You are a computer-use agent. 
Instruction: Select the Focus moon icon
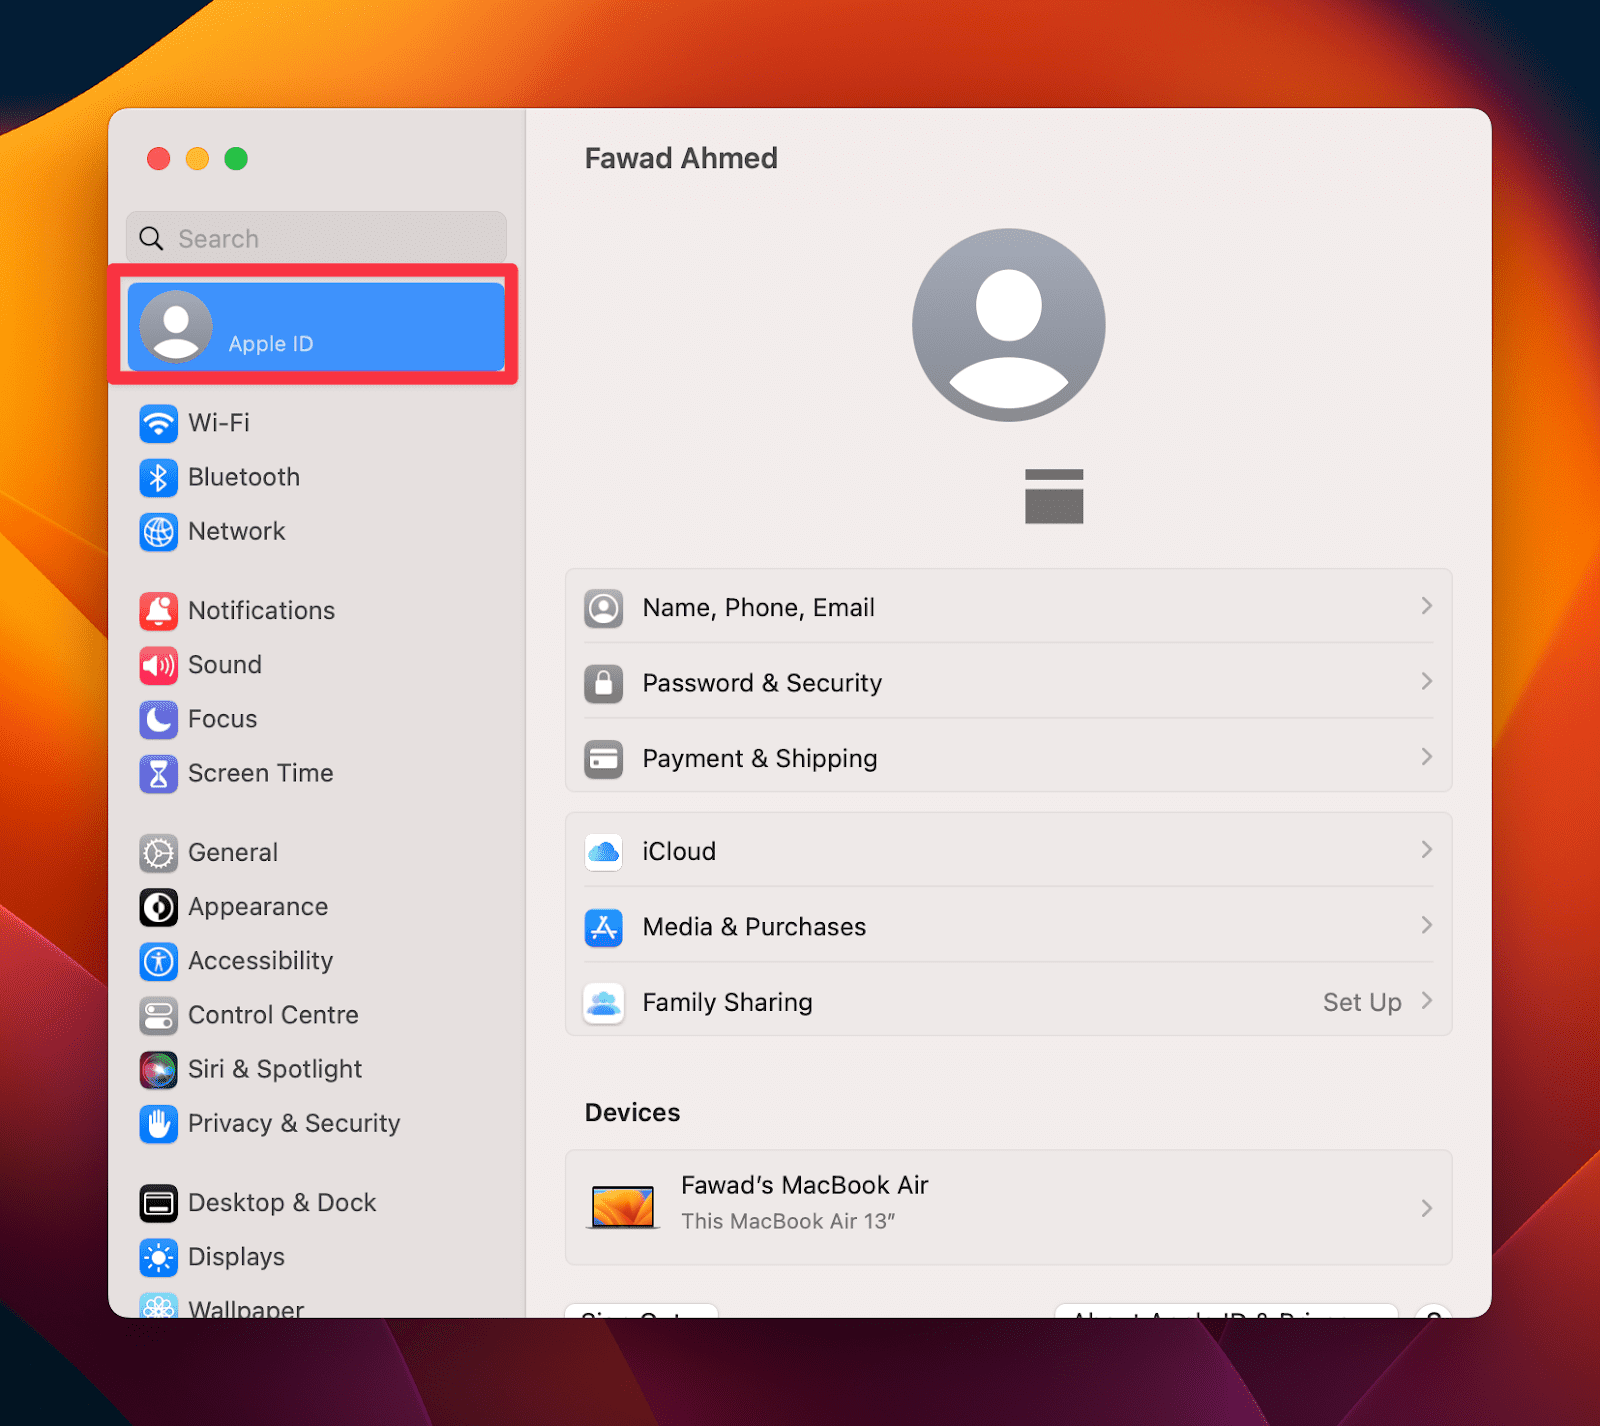158,719
